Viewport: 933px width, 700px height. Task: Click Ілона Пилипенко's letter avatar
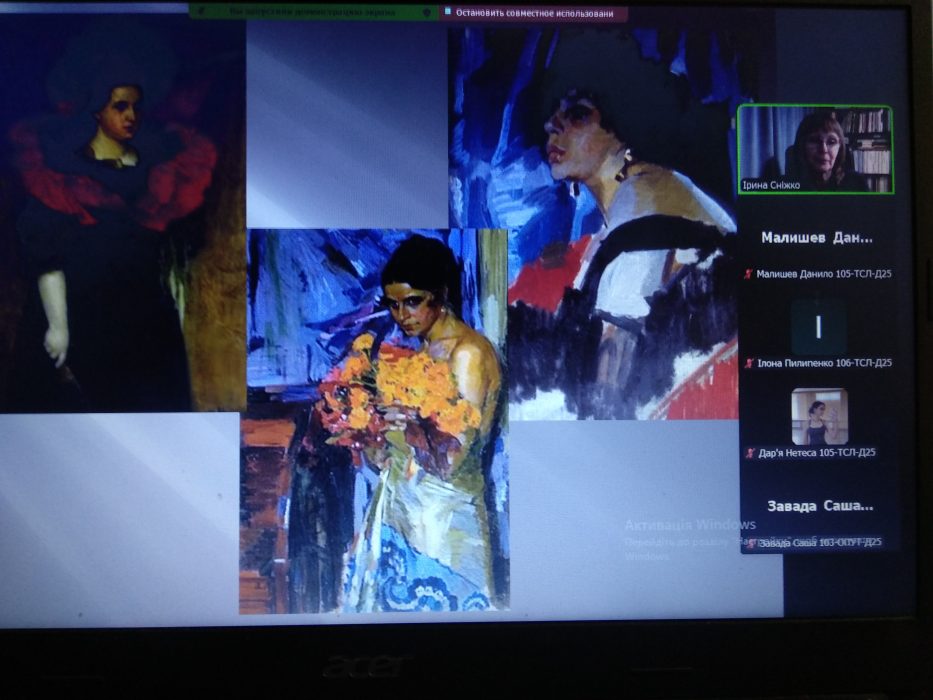click(818, 327)
